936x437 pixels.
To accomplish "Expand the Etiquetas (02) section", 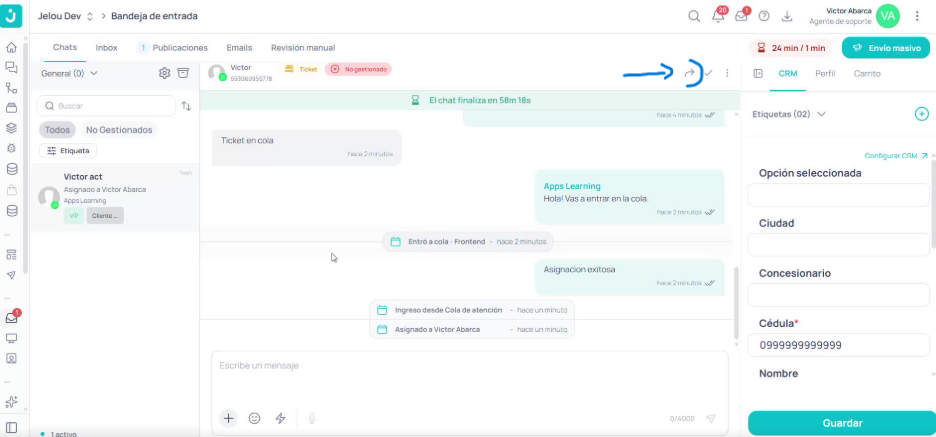I will (789, 114).
